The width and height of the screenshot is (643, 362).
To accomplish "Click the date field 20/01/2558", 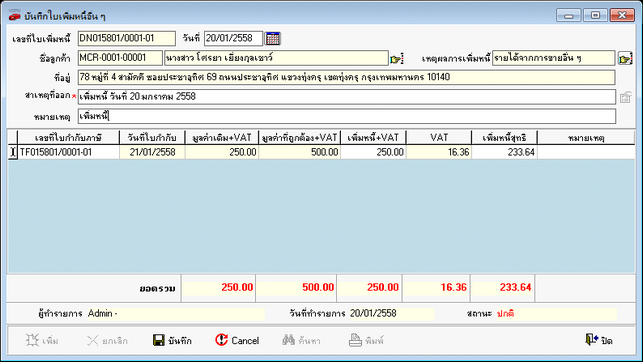I will pos(233,39).
